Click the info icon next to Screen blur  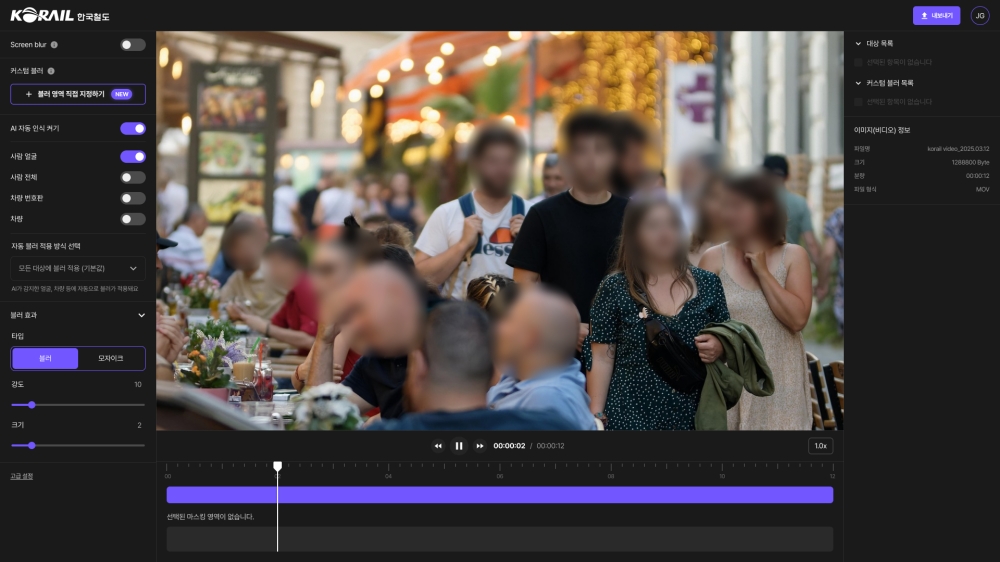(54, 45)
